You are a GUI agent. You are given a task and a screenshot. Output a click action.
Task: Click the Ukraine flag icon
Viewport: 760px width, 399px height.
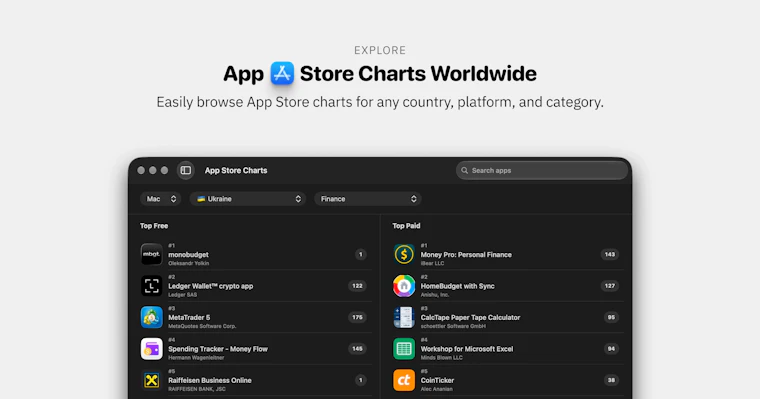(x=201, y=199)
